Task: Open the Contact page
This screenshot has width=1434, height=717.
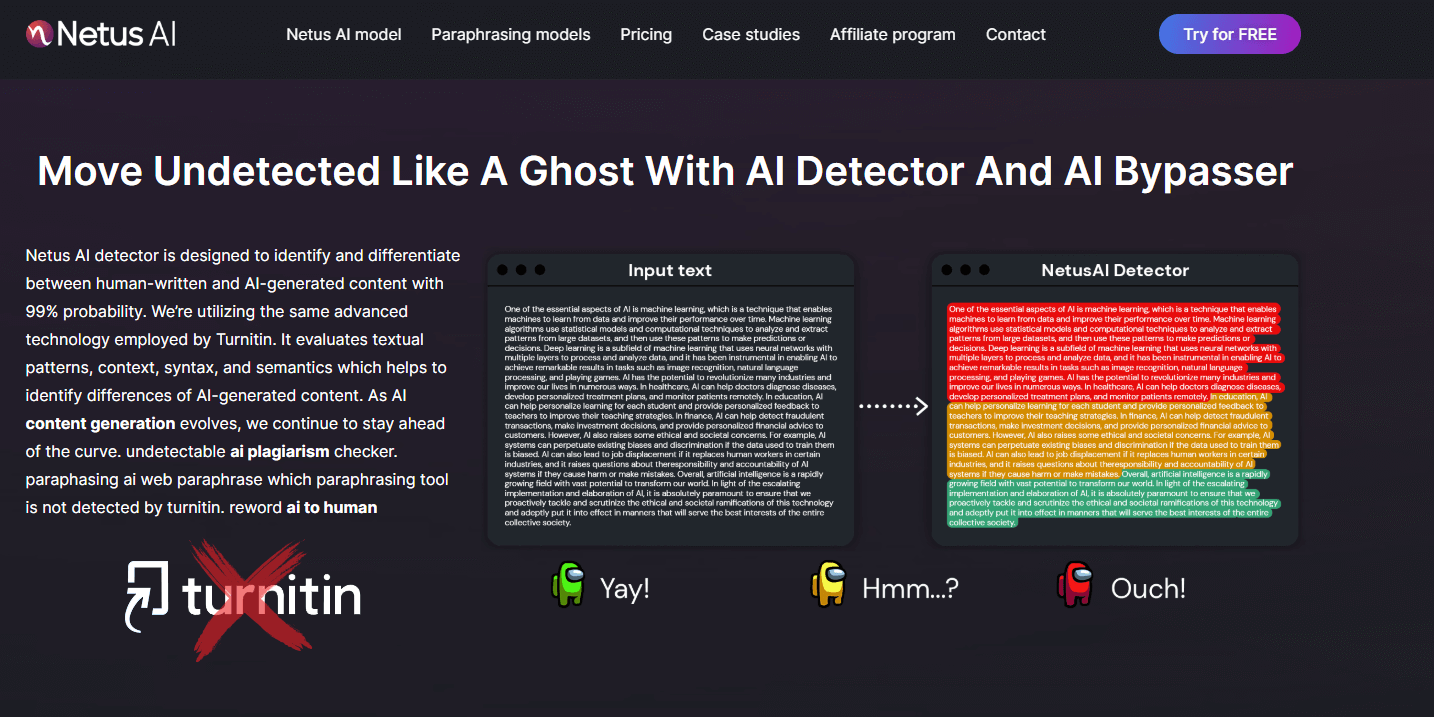Action: (x=1015, y=34)
